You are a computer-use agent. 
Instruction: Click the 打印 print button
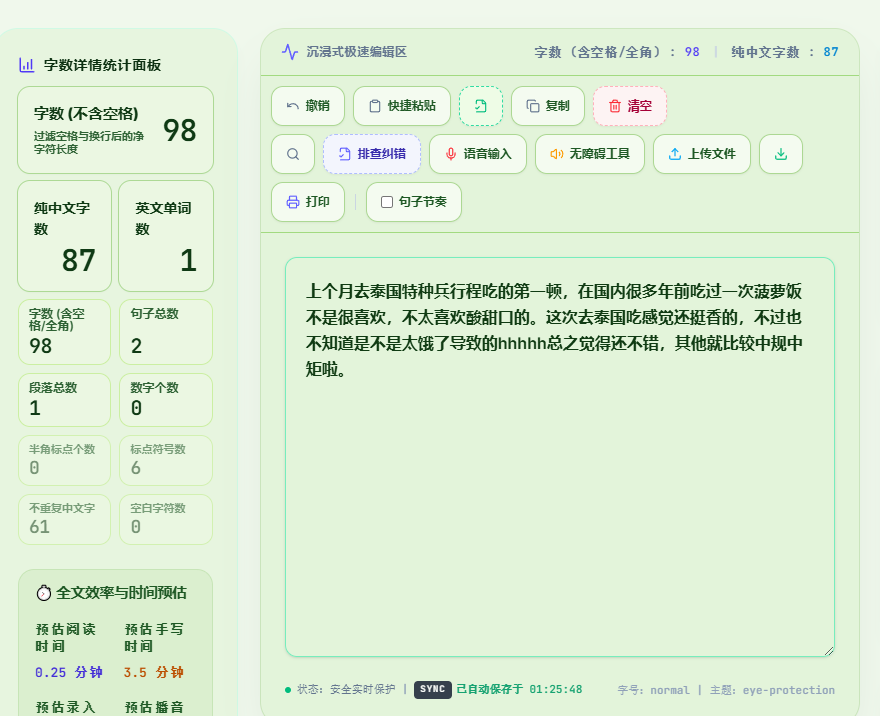pos(308,202)
